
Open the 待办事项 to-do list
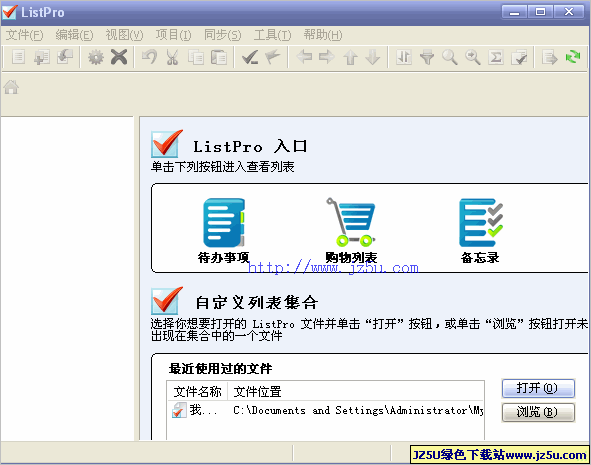pyautogui.click(x=224, y=231)
